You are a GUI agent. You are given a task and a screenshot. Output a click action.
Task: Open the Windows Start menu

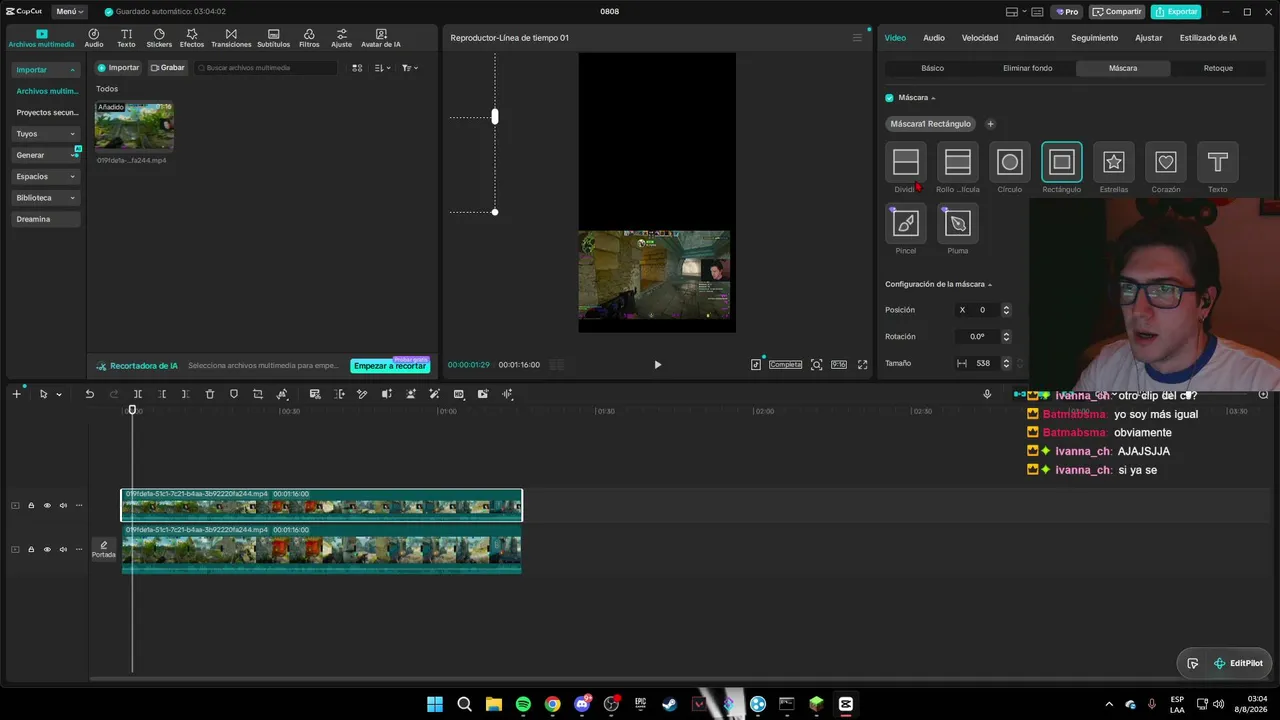coord(435,704)
